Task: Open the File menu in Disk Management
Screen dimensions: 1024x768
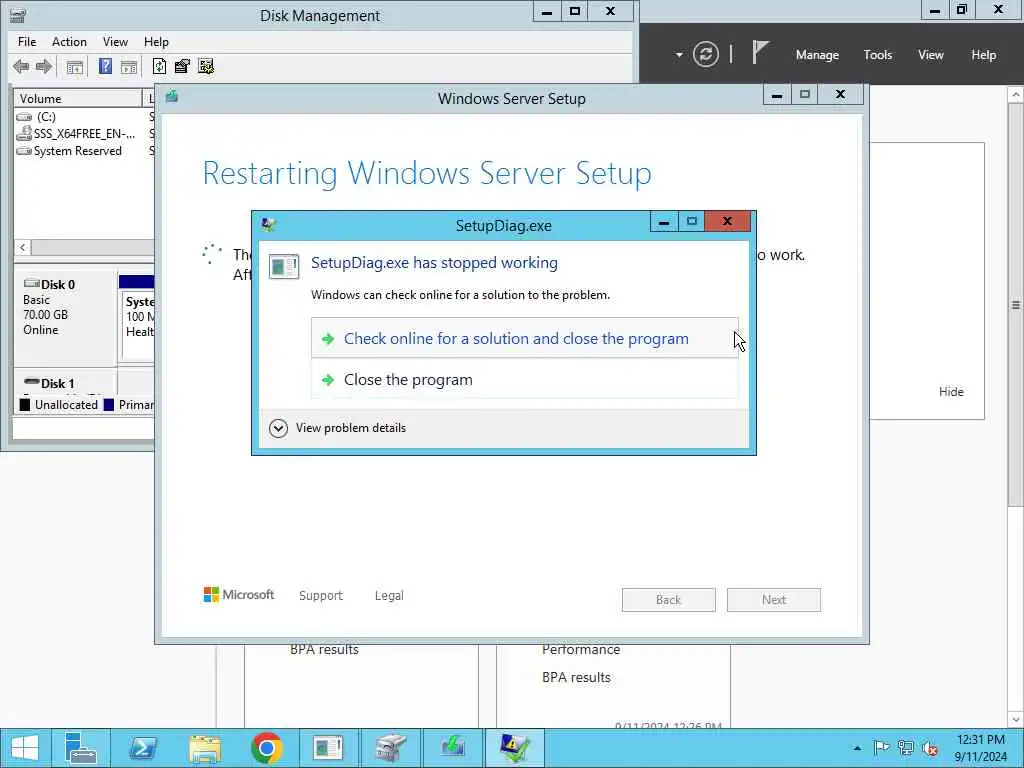Action: (27, 42)
